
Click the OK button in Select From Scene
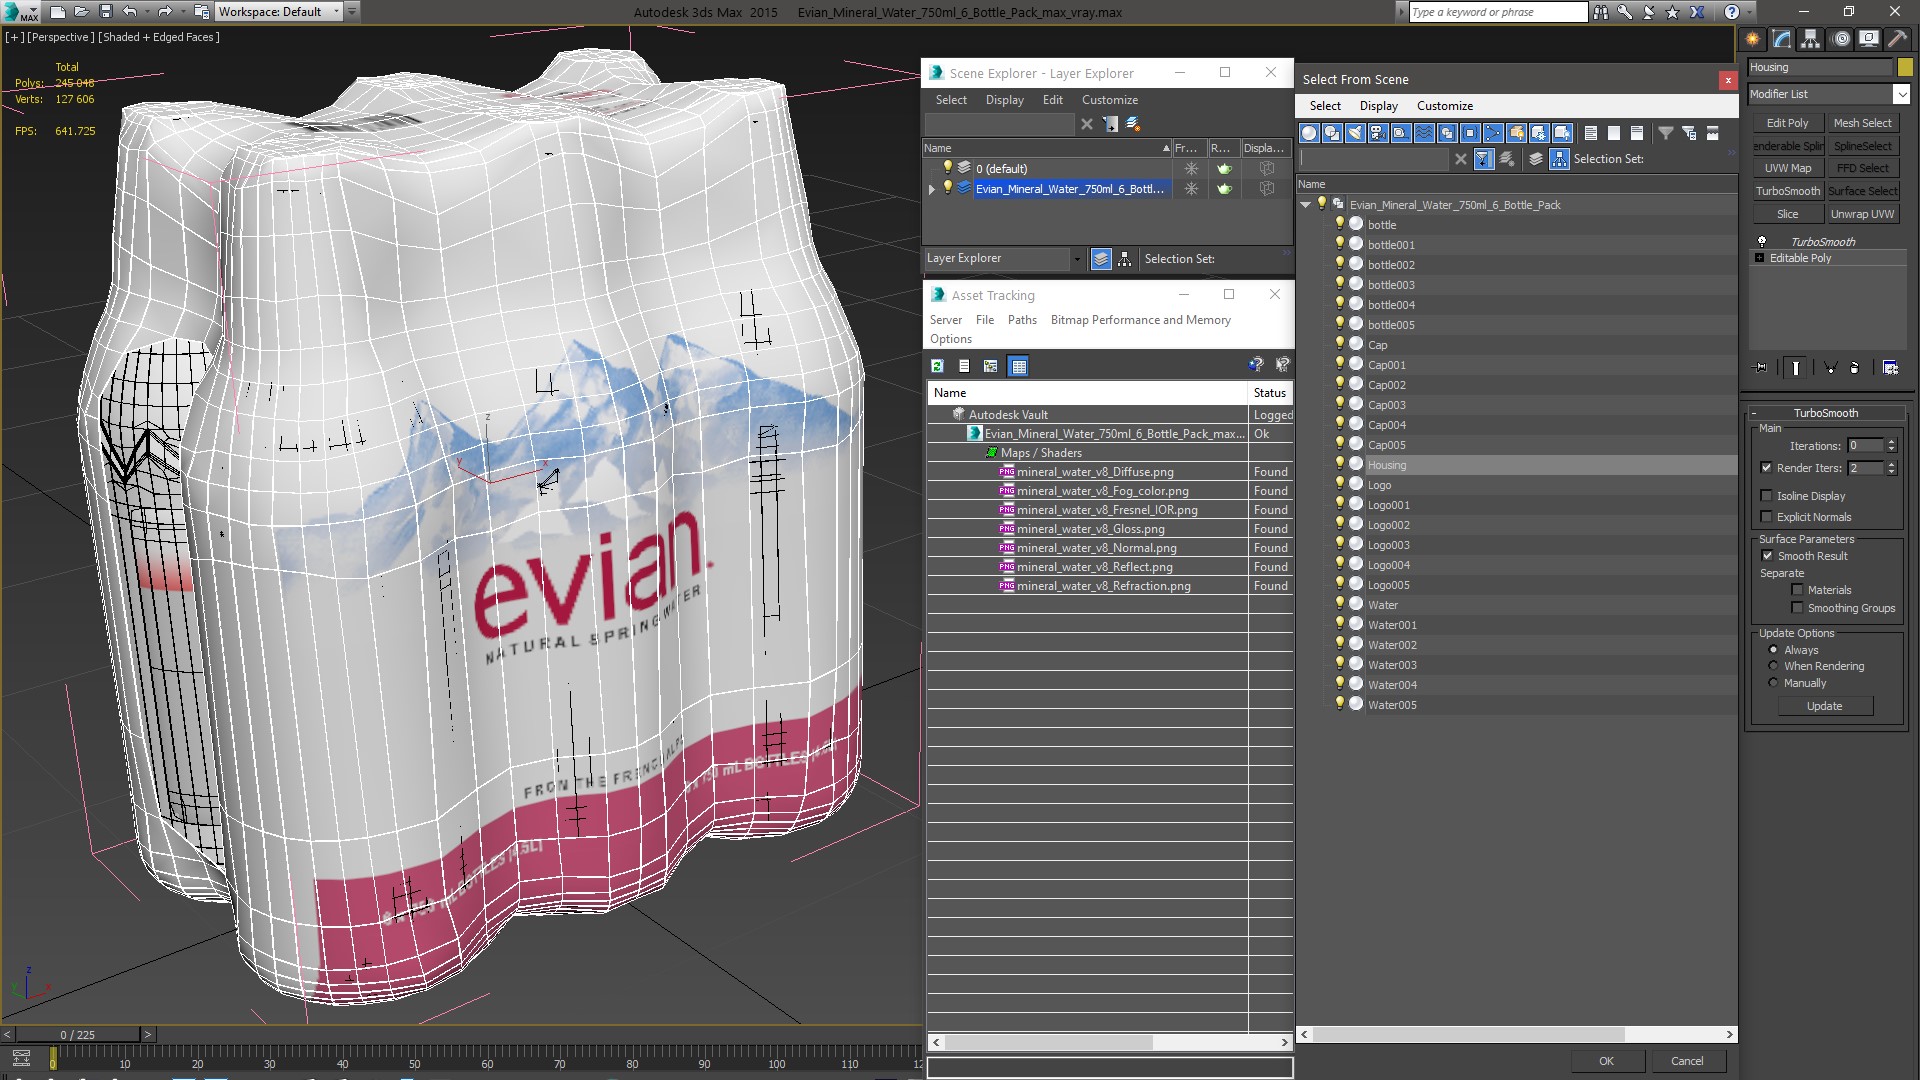point(1606,1061)
